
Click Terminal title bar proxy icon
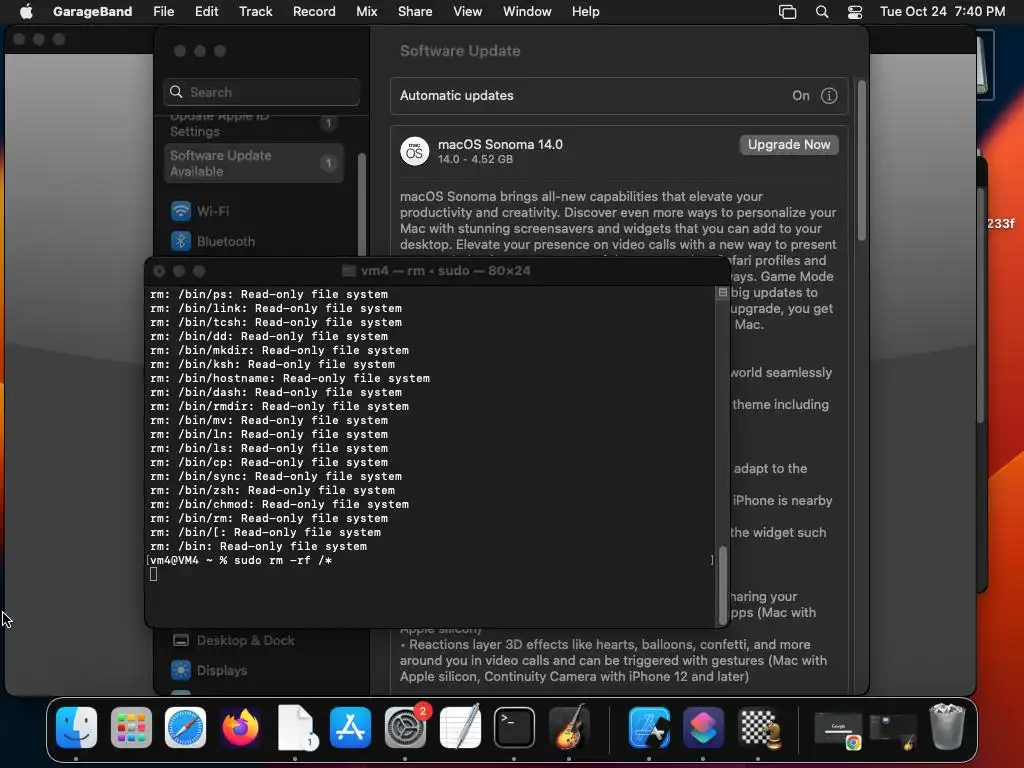pos(349,270)
